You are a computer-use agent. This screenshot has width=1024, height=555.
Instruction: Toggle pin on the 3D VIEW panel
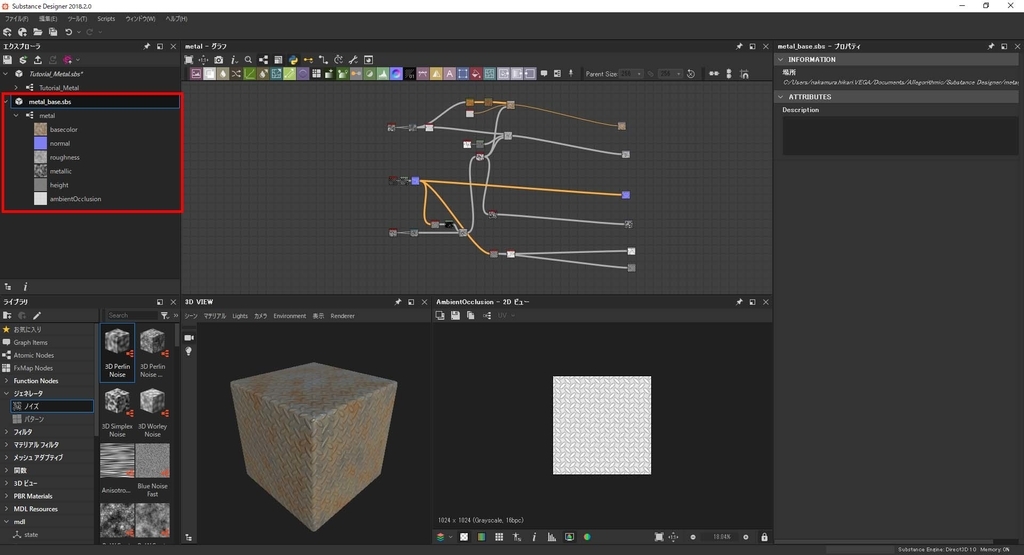coord(398,301)
